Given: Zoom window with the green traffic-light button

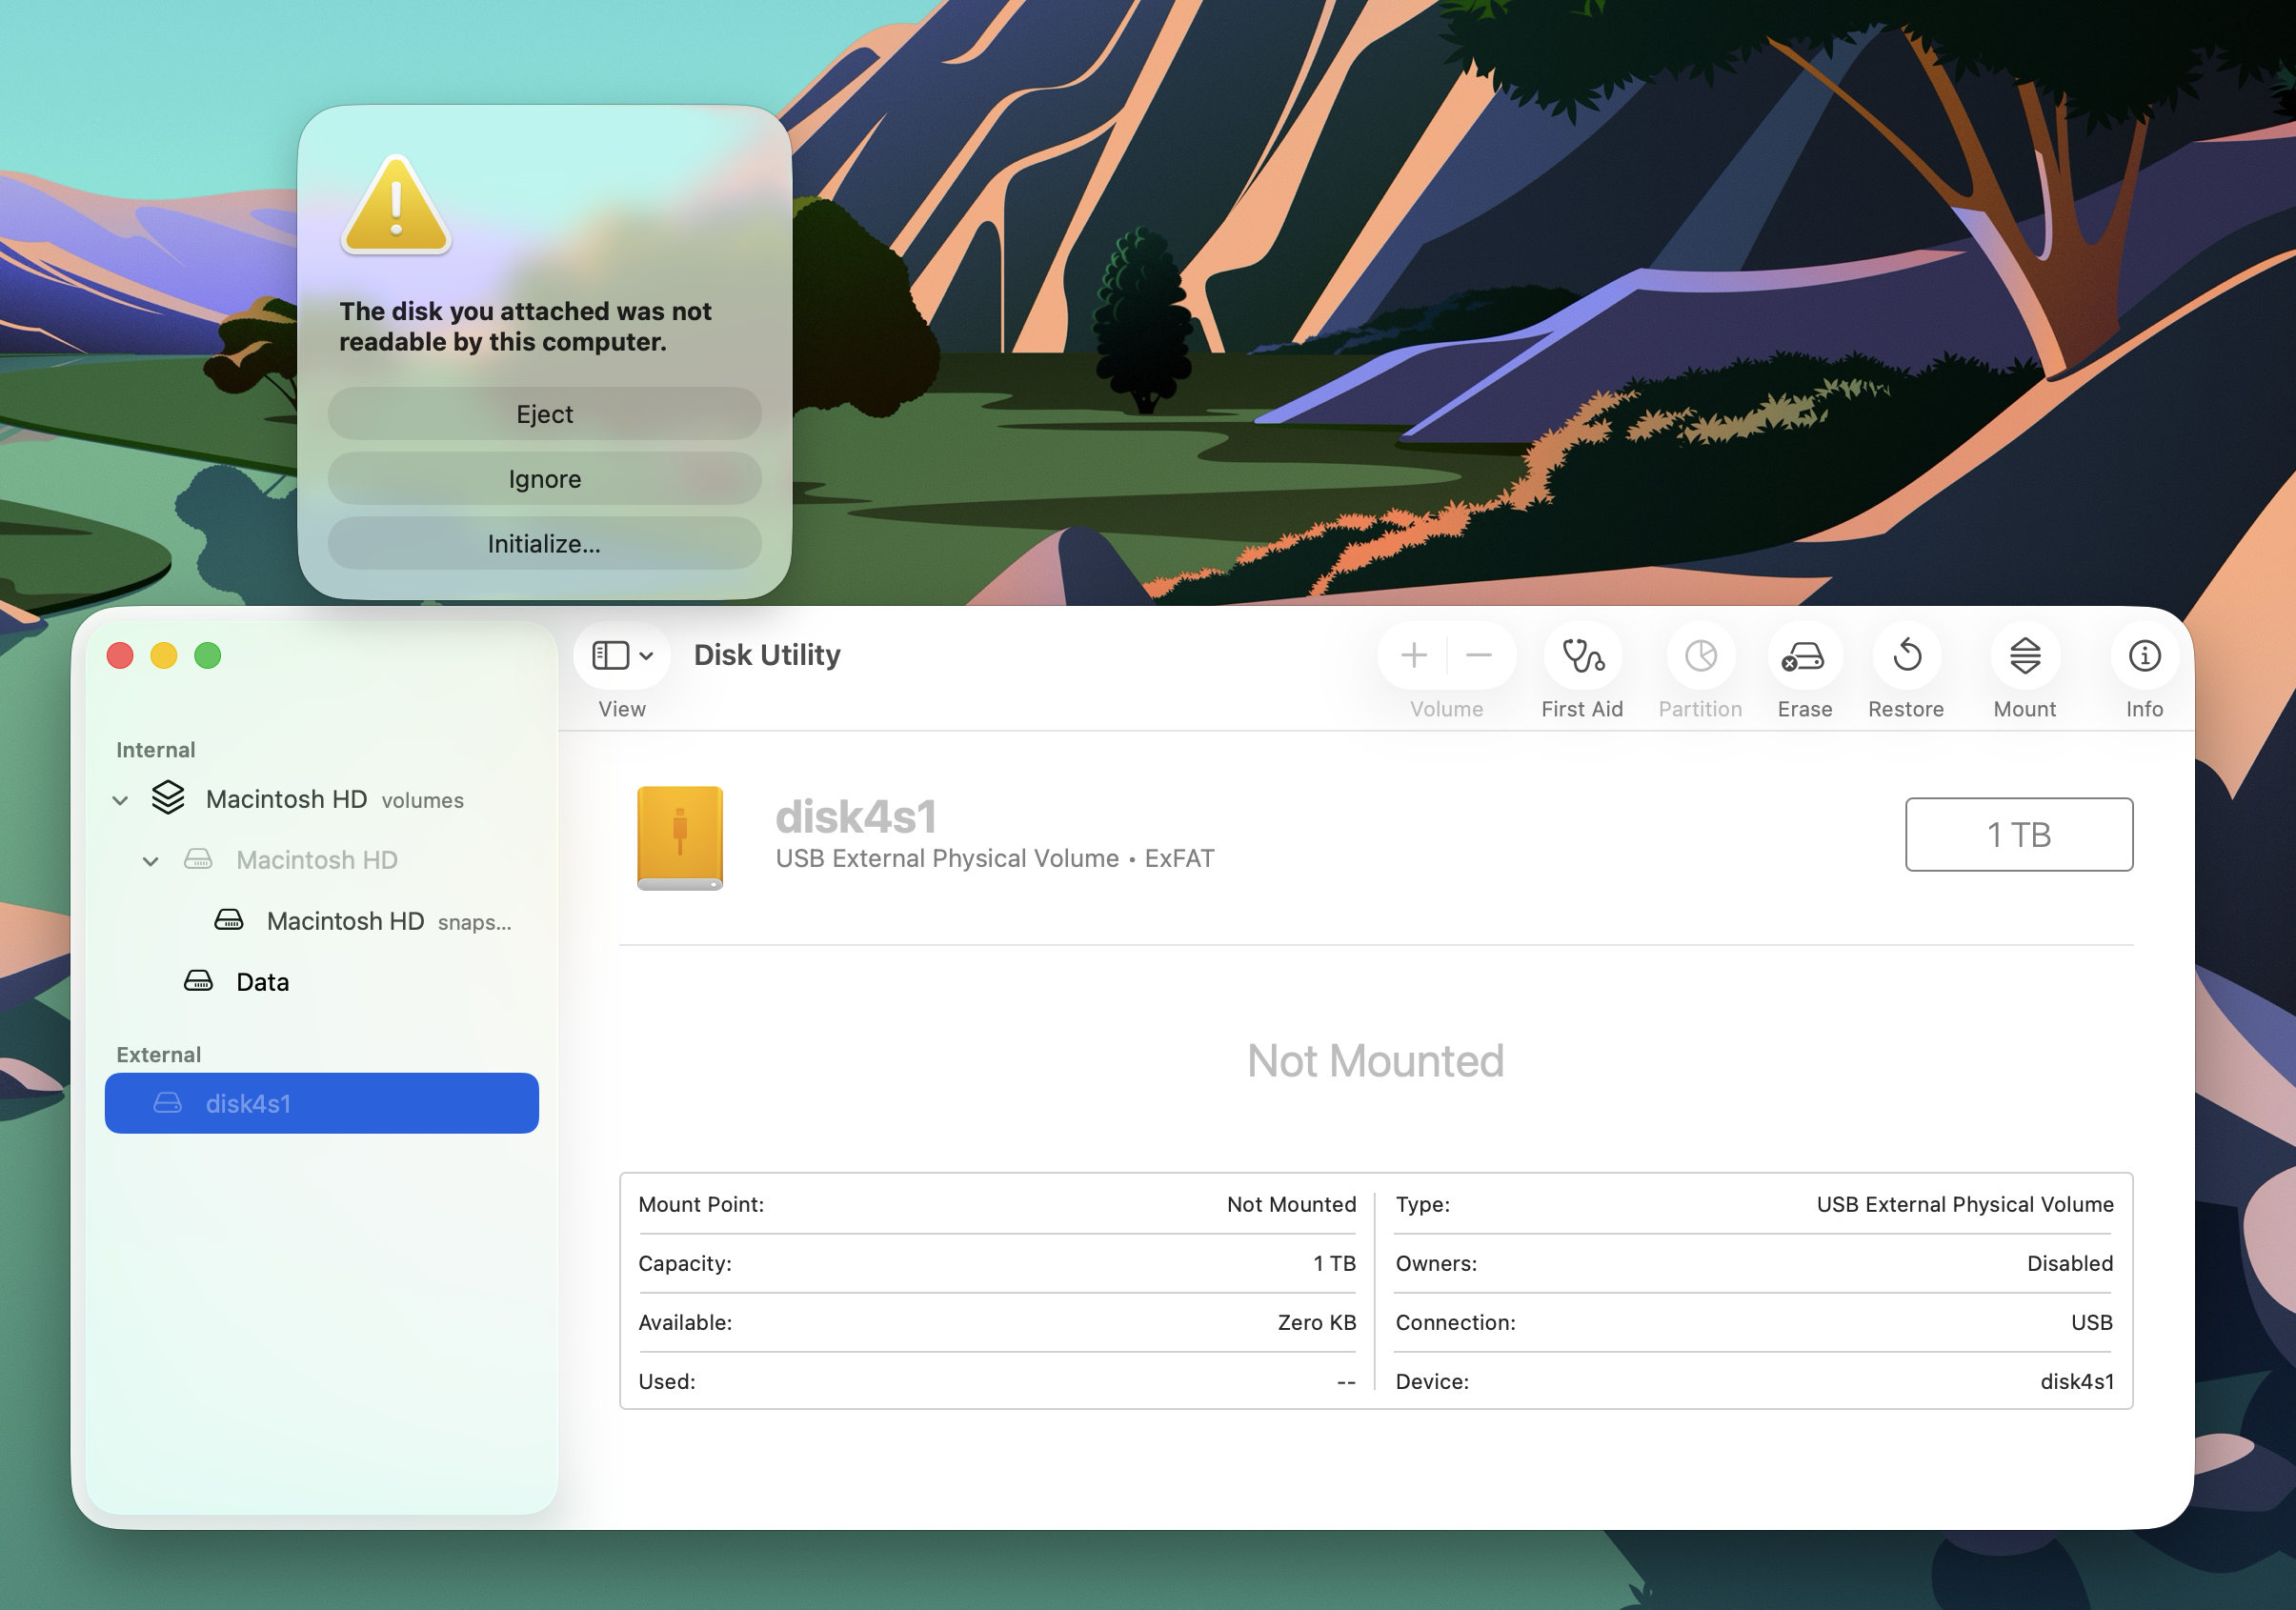Looking at the screenshot, I should 207,655.
